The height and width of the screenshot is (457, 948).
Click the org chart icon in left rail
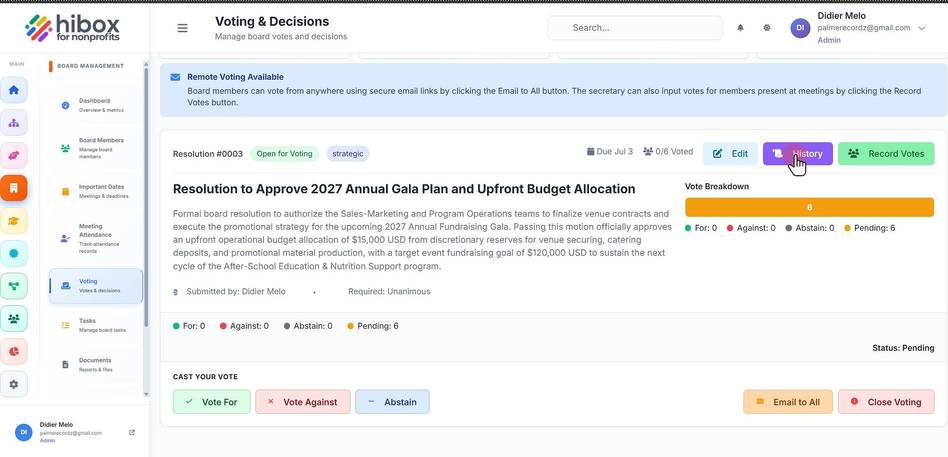pos(14,123)
